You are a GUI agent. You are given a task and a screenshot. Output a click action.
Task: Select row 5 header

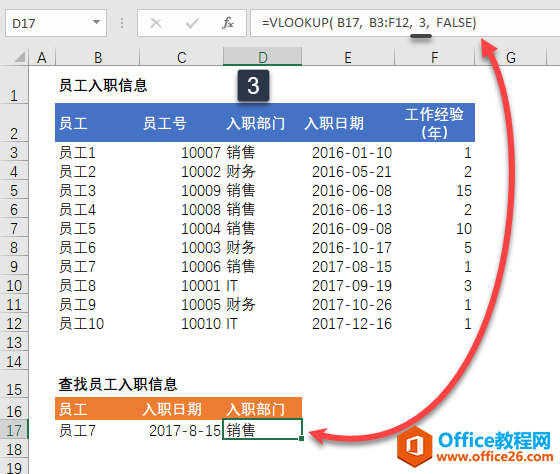click(14, 190)
